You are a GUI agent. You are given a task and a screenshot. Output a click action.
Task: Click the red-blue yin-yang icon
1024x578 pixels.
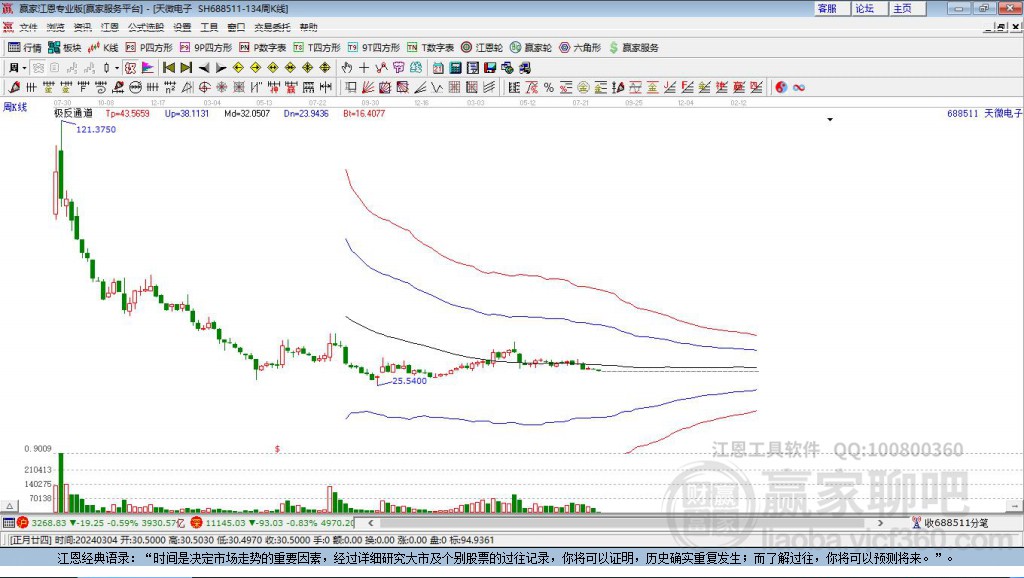pyautogui.click(x=781, y=87)
